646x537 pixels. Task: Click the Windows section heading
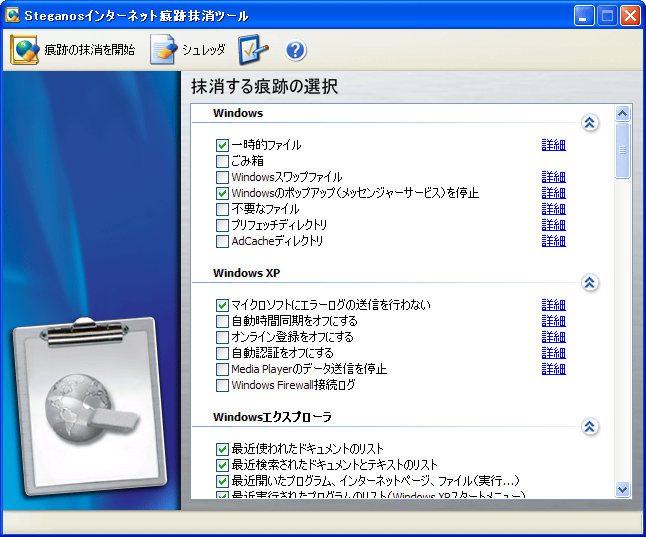[x=238, y=113]
